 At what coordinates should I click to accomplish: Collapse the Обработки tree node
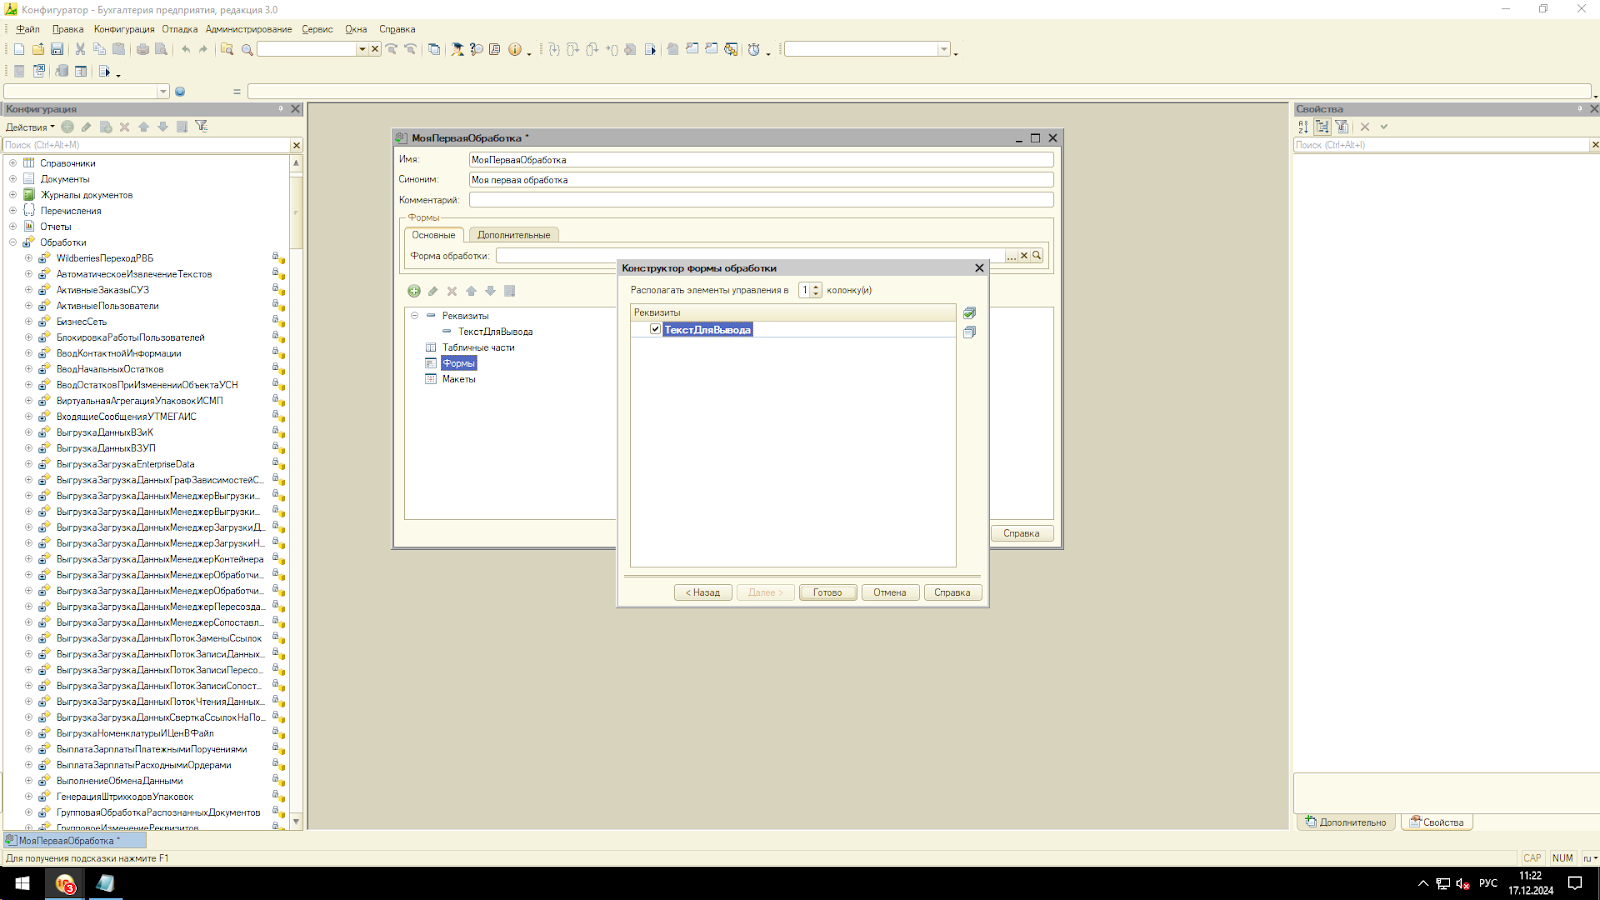13,242
